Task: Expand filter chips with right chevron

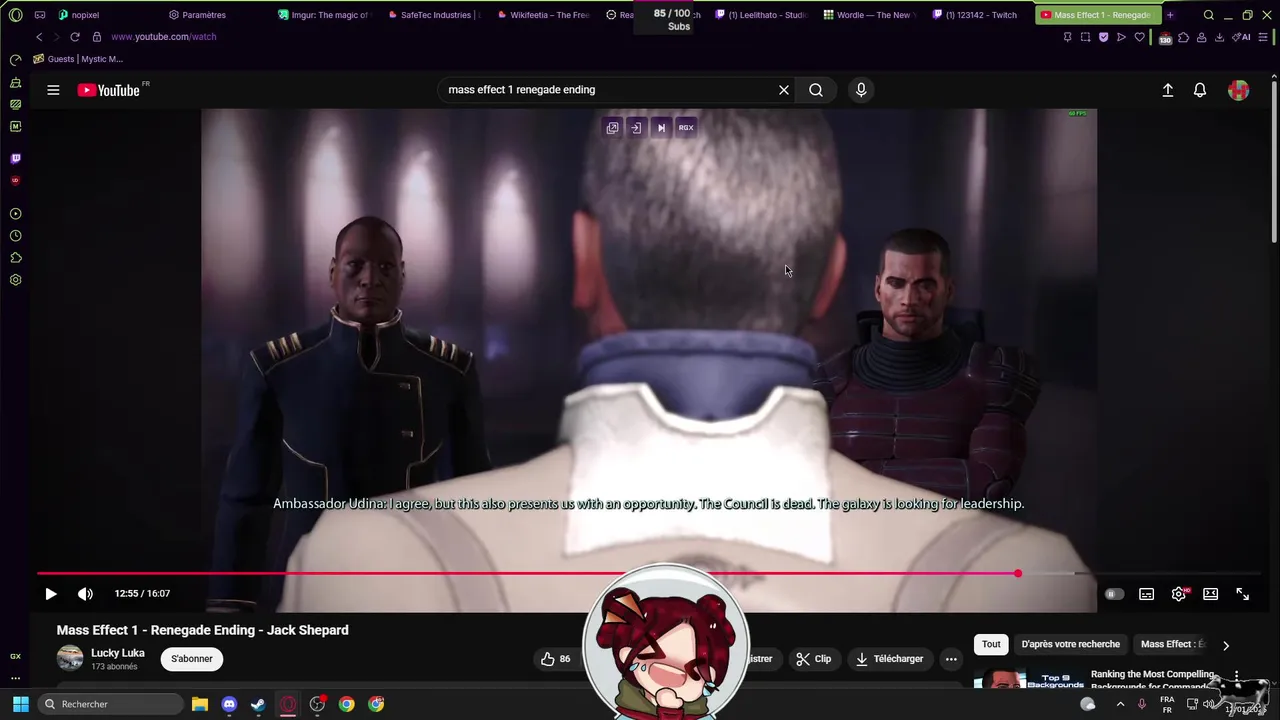Action: tap(1226, 646)
